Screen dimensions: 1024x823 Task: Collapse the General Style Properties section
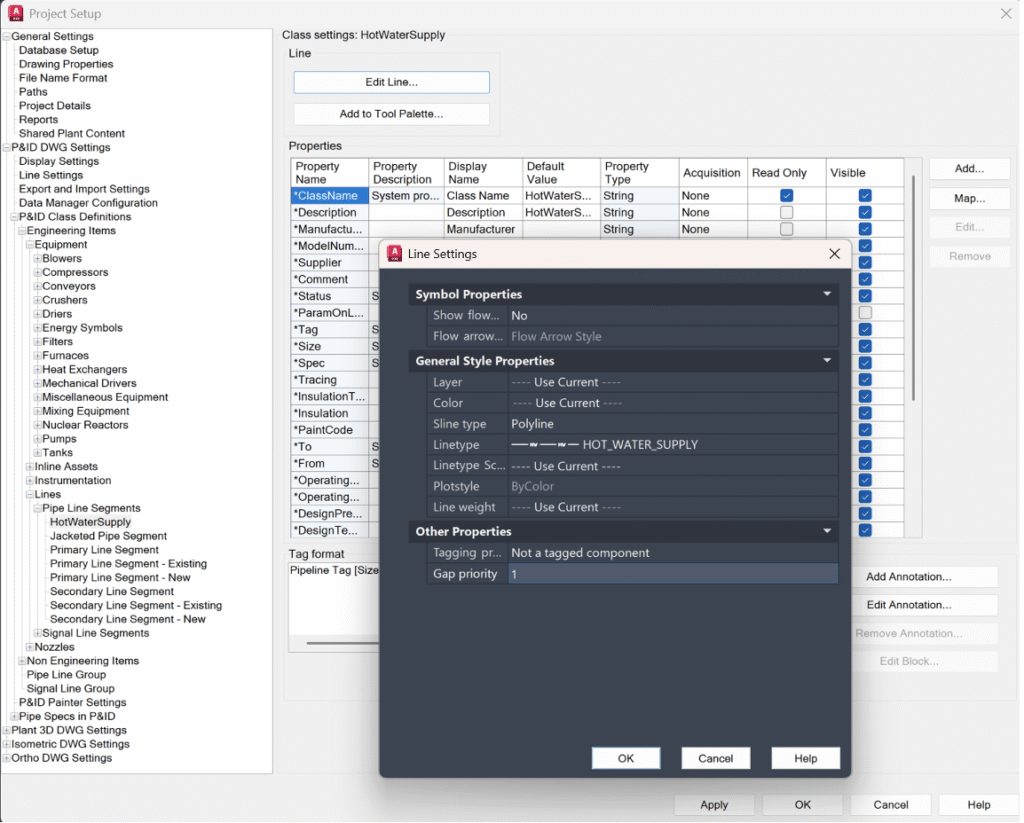(x=827, y=361)
